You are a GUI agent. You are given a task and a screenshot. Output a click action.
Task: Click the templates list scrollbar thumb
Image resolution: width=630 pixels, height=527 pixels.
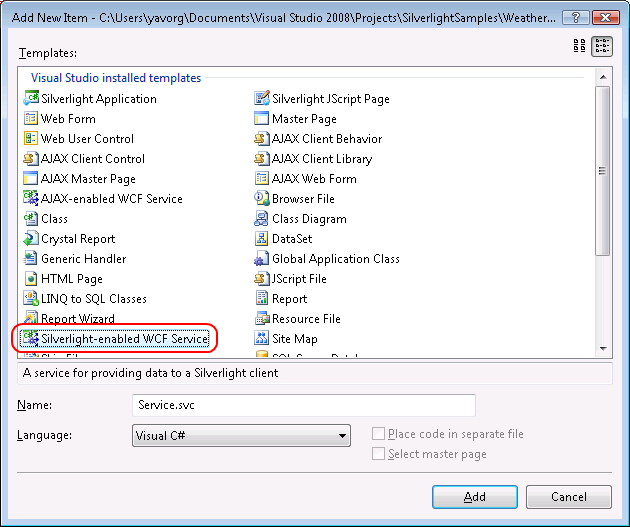603,171
